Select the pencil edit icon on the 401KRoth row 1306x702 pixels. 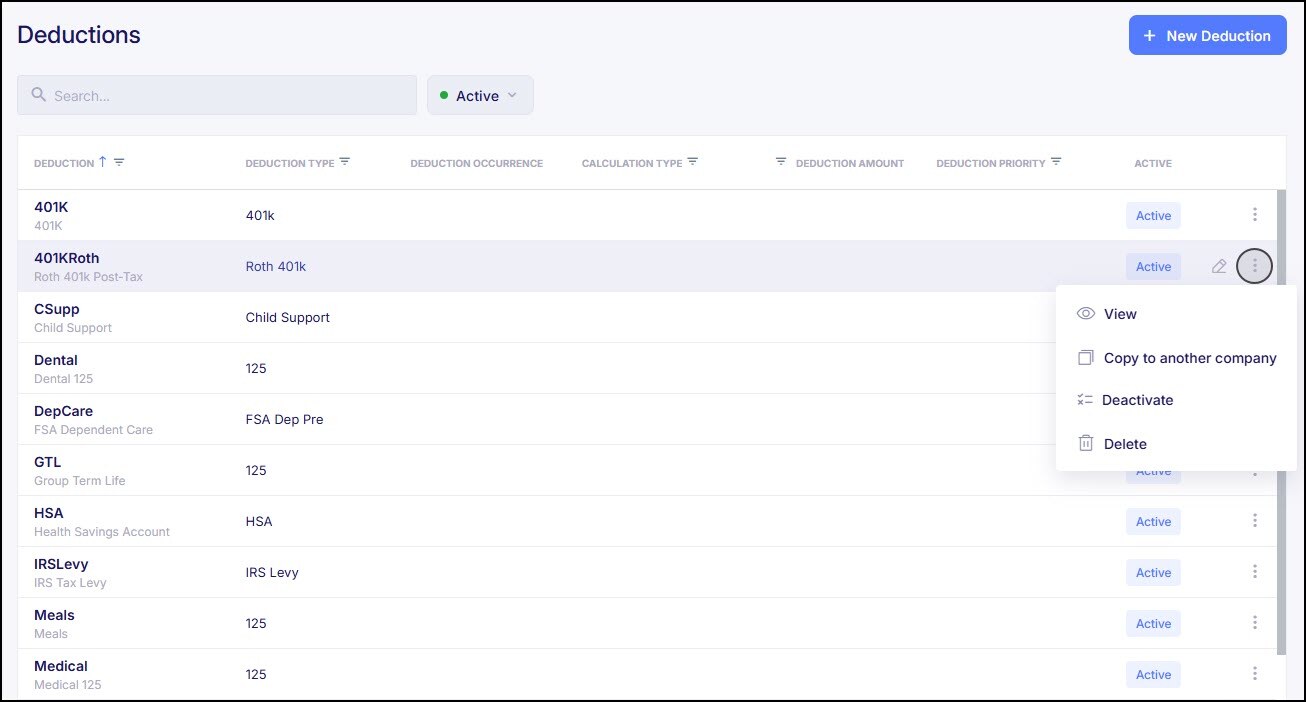(x=1218, y=266)
